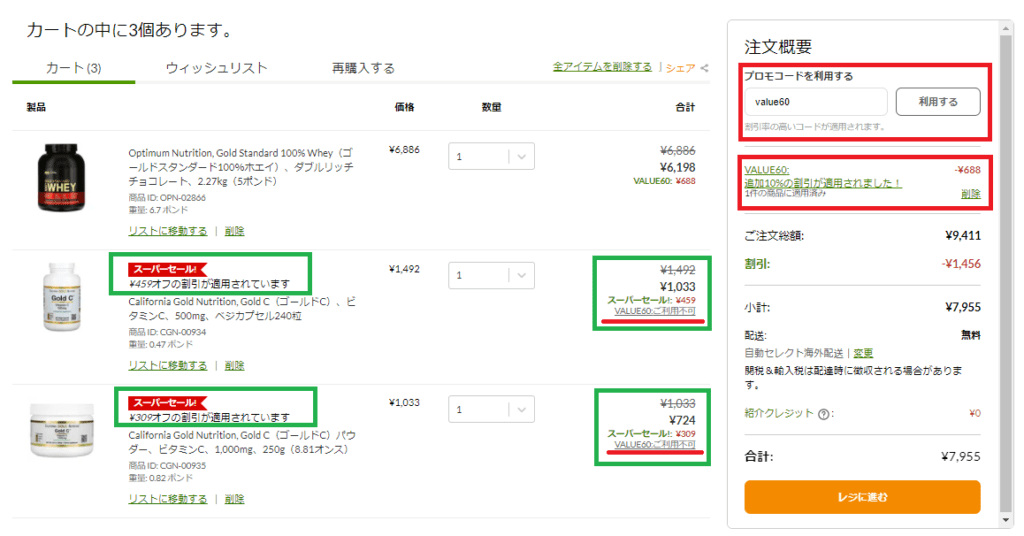1024x536 pixels.
Task: Click the 割引 -¥1,456 amount
Action: pos(961,264)
